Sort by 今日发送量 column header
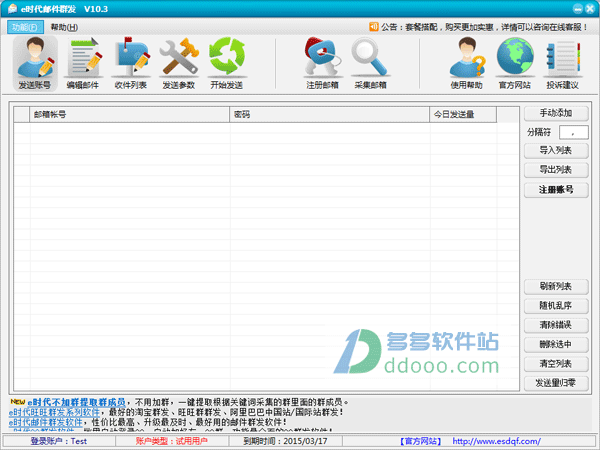 (463, 114)
